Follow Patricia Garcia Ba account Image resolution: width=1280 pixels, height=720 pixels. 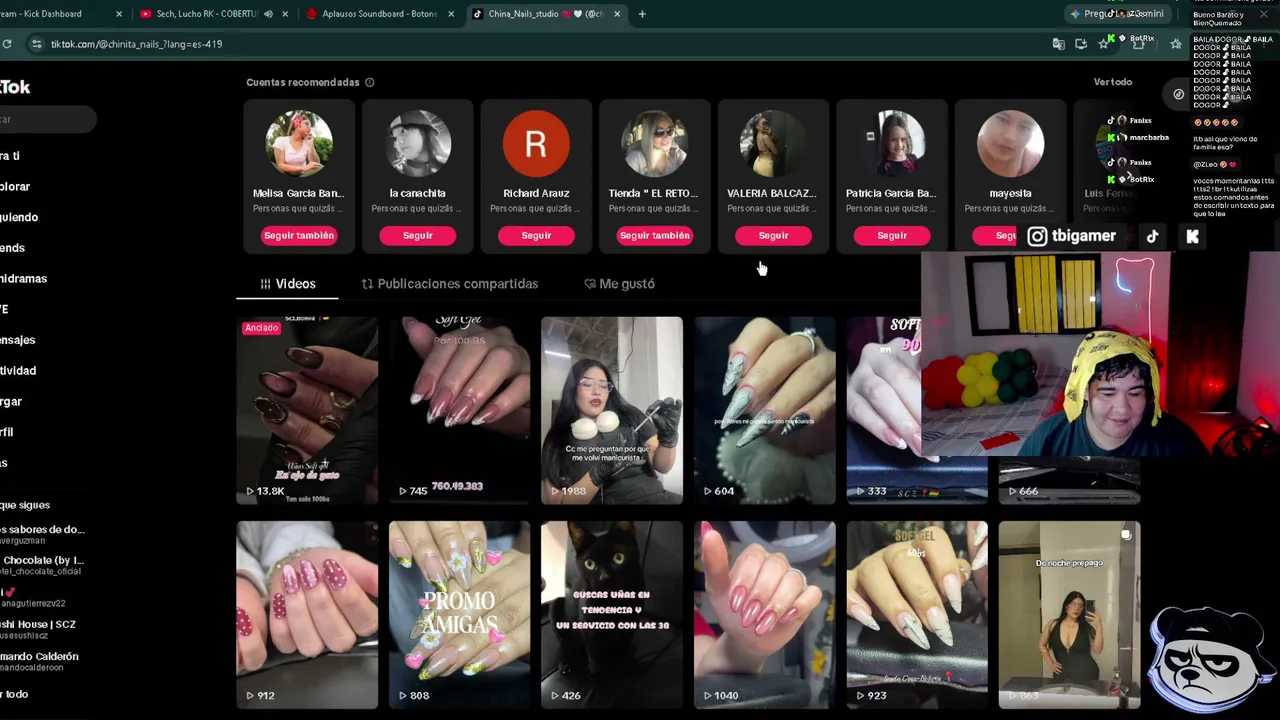coord(892,235)
